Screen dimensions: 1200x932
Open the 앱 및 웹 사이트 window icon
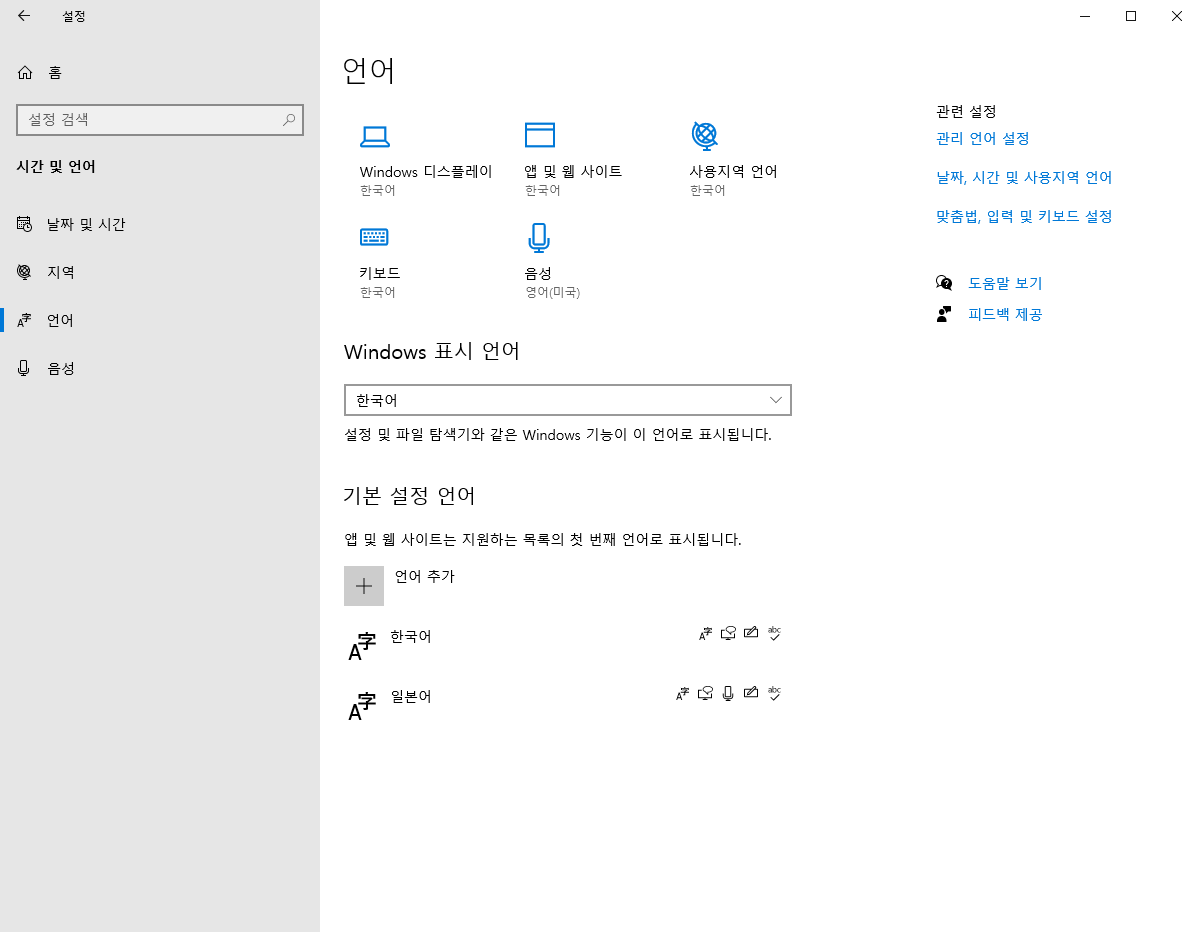click(539, 135)
